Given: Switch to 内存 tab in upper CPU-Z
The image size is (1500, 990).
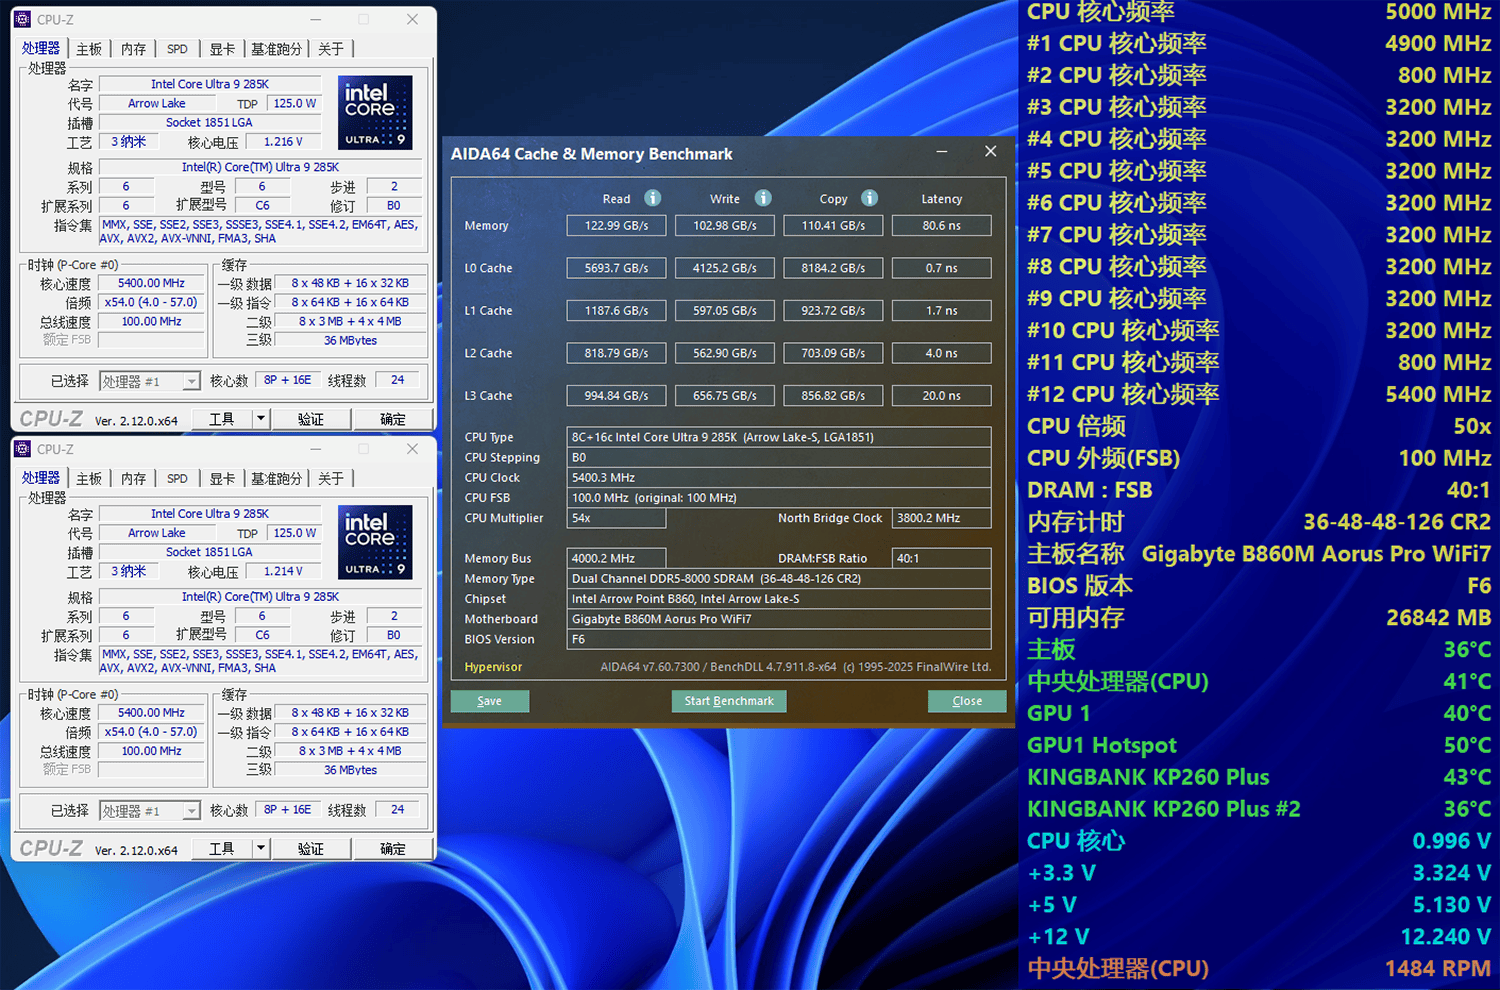Looking at the screenshot, I should coord(133,49).
